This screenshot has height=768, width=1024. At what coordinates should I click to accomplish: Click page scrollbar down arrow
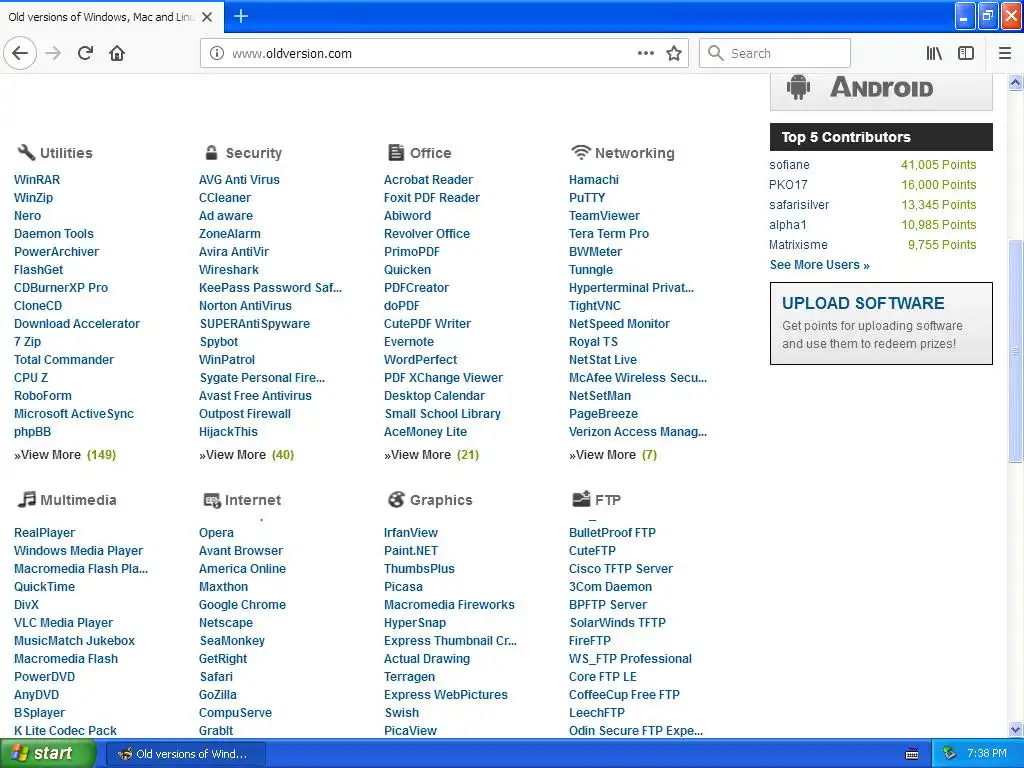[1016, 729]
